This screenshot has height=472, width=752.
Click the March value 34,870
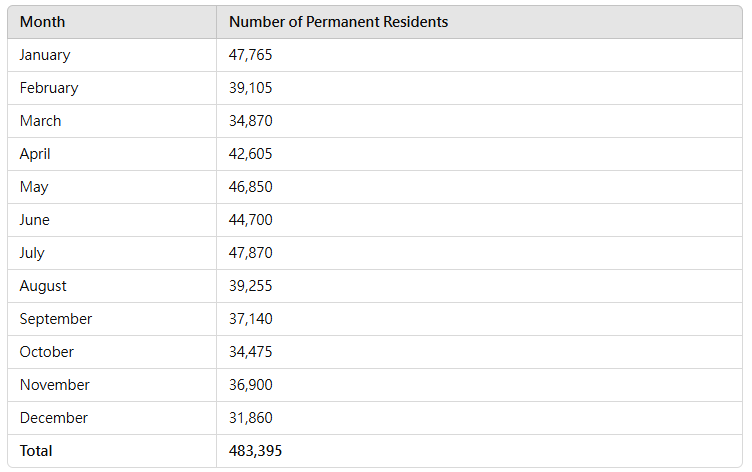tap(250, 121)
